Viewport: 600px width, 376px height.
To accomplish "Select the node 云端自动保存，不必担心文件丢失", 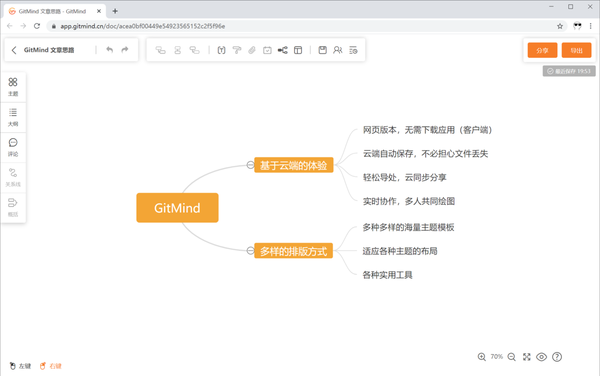I will (426, 154).
